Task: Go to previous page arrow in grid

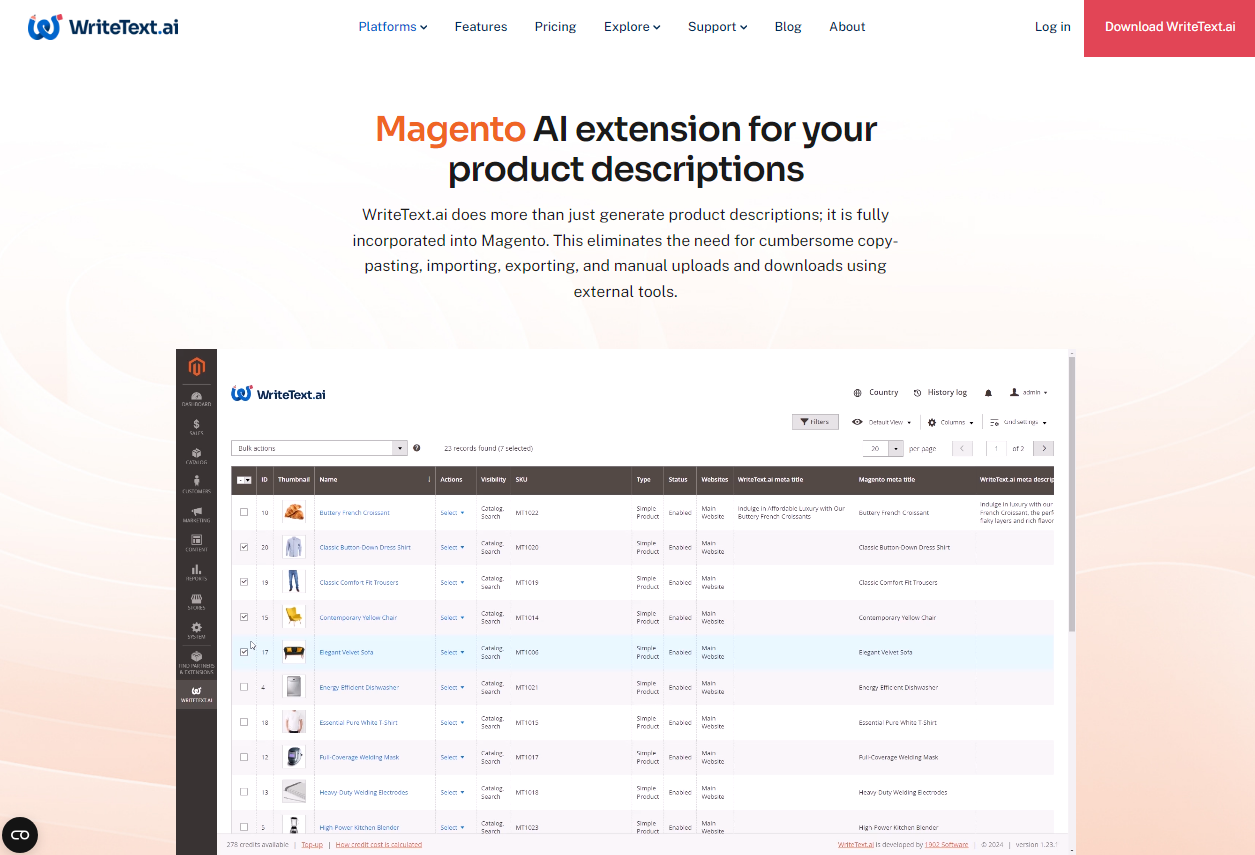Action: coord(963,449)
